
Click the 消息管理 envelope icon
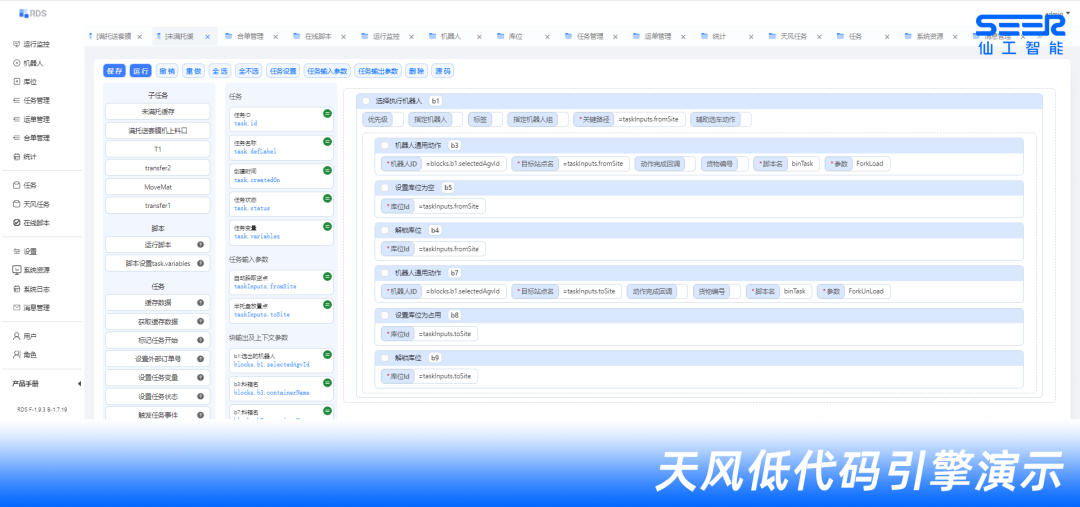coord(16,308)
